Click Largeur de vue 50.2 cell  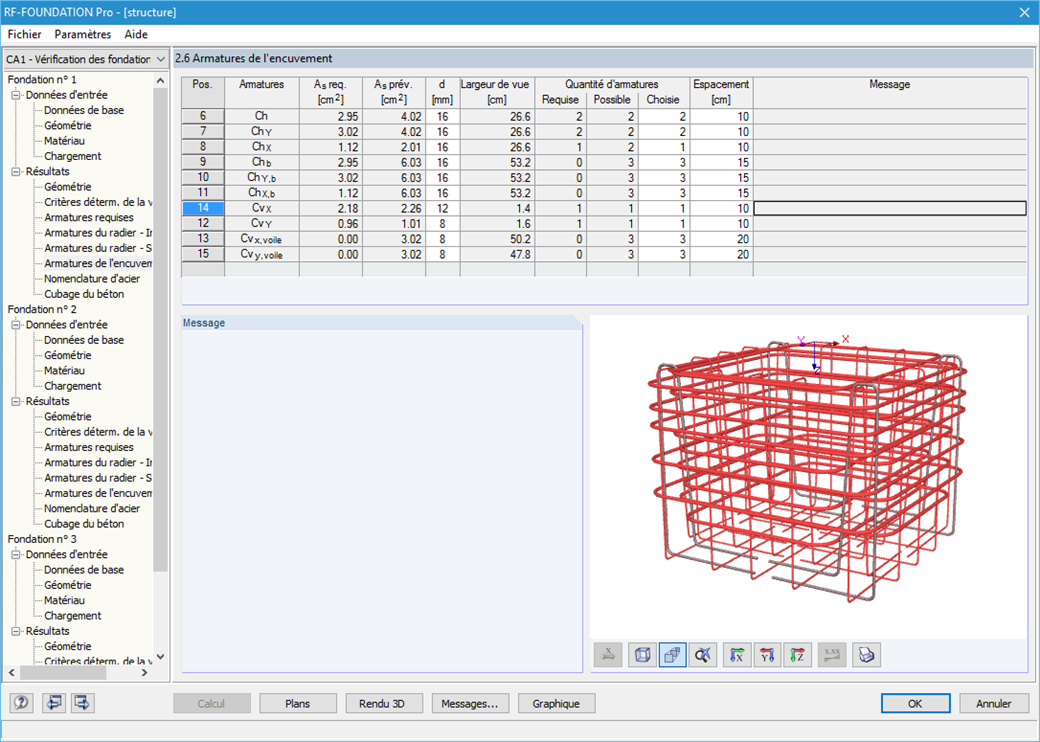coord(497,239)
